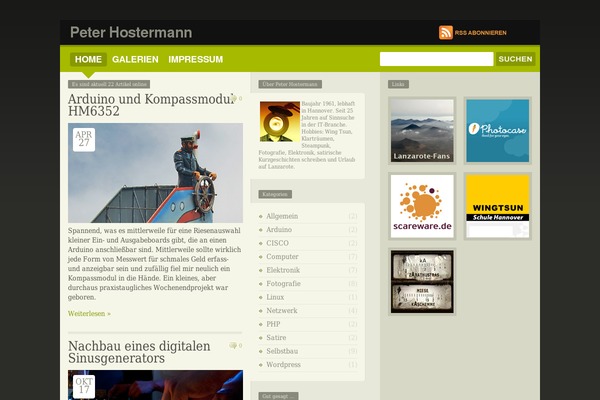Image resolution: width=600 pixels, height=400 pixels.
Task: Click the OKT 17 date badge
Action: coord(84,386)
